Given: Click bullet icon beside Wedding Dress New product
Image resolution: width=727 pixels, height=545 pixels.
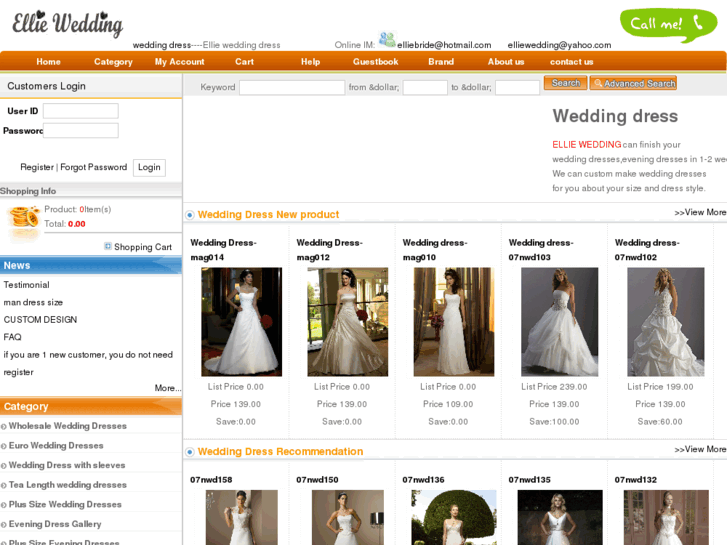Looking at the screenshot, I should click(190, 215).
